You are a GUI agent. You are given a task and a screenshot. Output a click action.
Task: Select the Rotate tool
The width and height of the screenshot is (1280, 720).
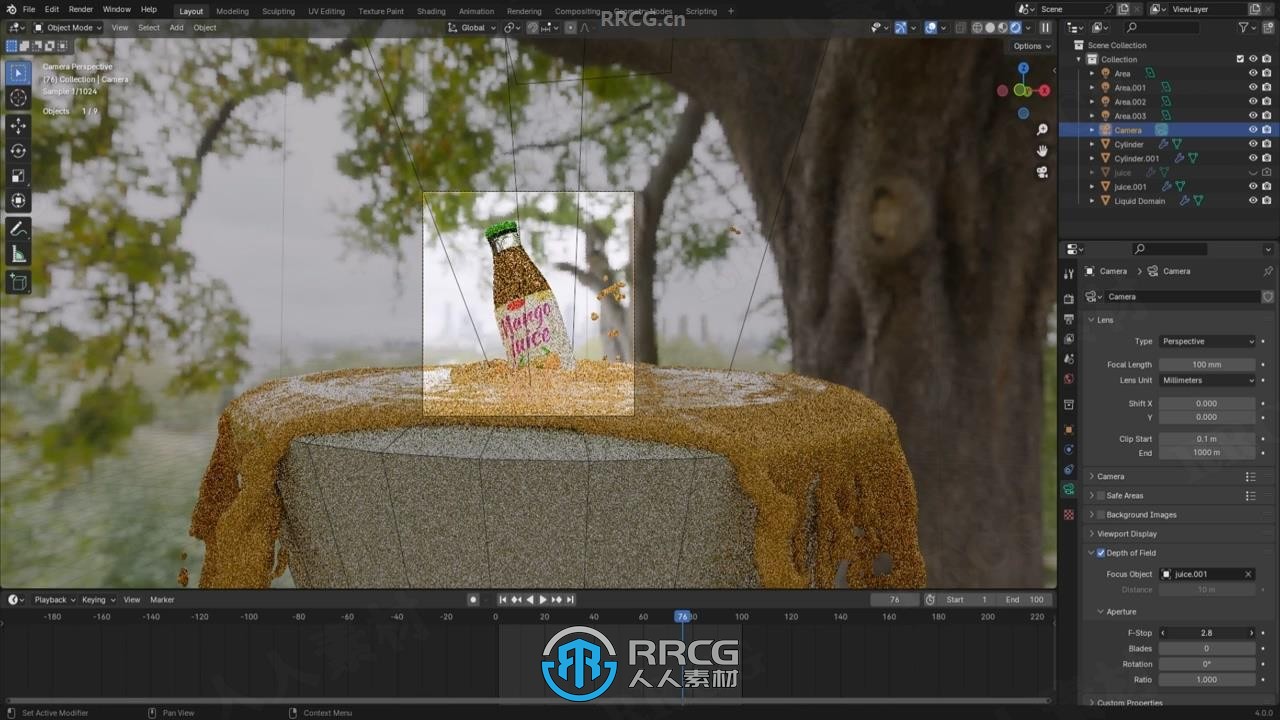18,151
